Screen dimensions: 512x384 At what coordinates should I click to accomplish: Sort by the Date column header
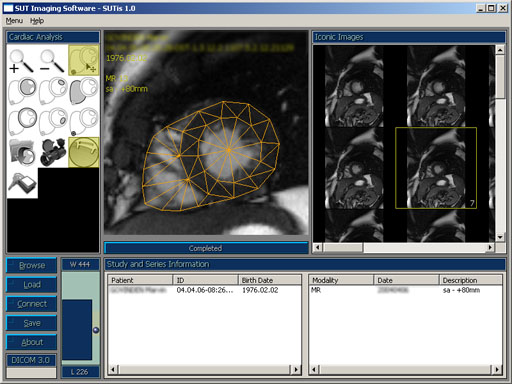click(x=406, y=280)
